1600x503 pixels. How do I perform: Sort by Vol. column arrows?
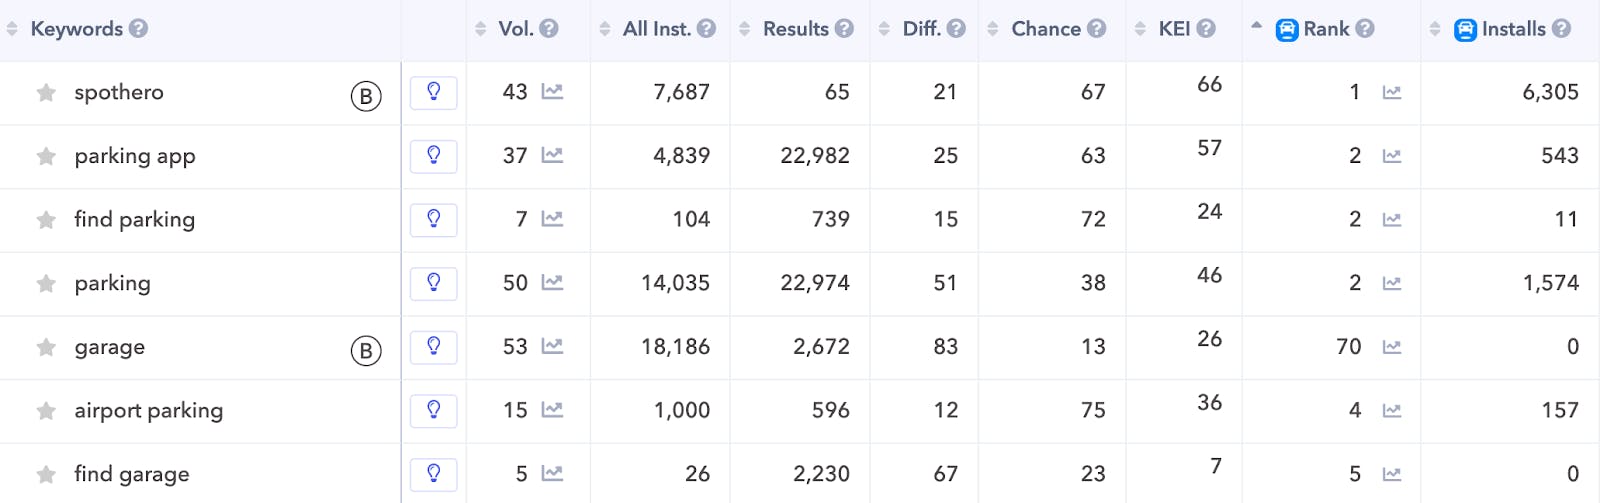(x=481, y=29)
